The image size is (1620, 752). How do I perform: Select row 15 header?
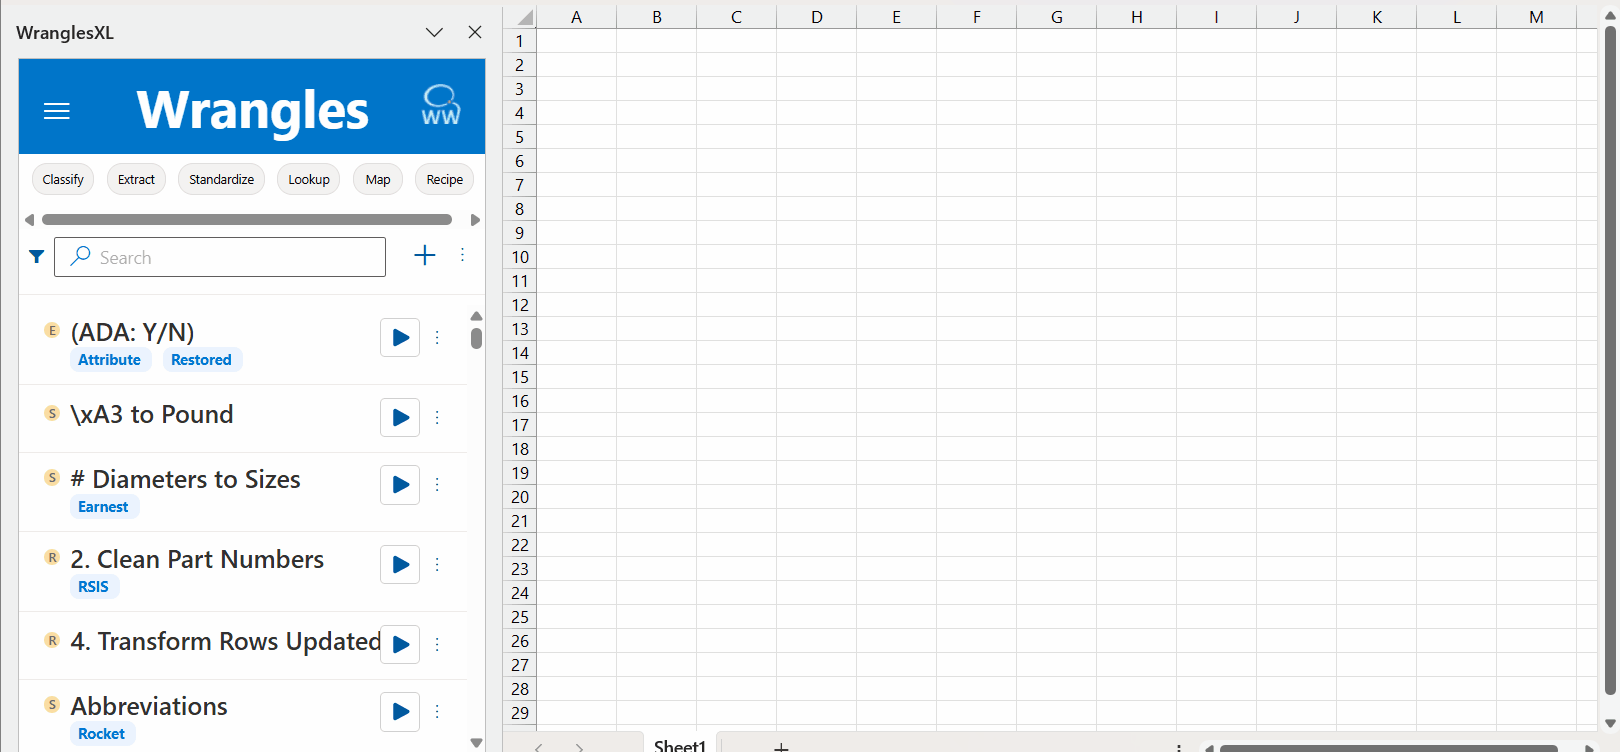pyautogui.click(x=519, y=377)
